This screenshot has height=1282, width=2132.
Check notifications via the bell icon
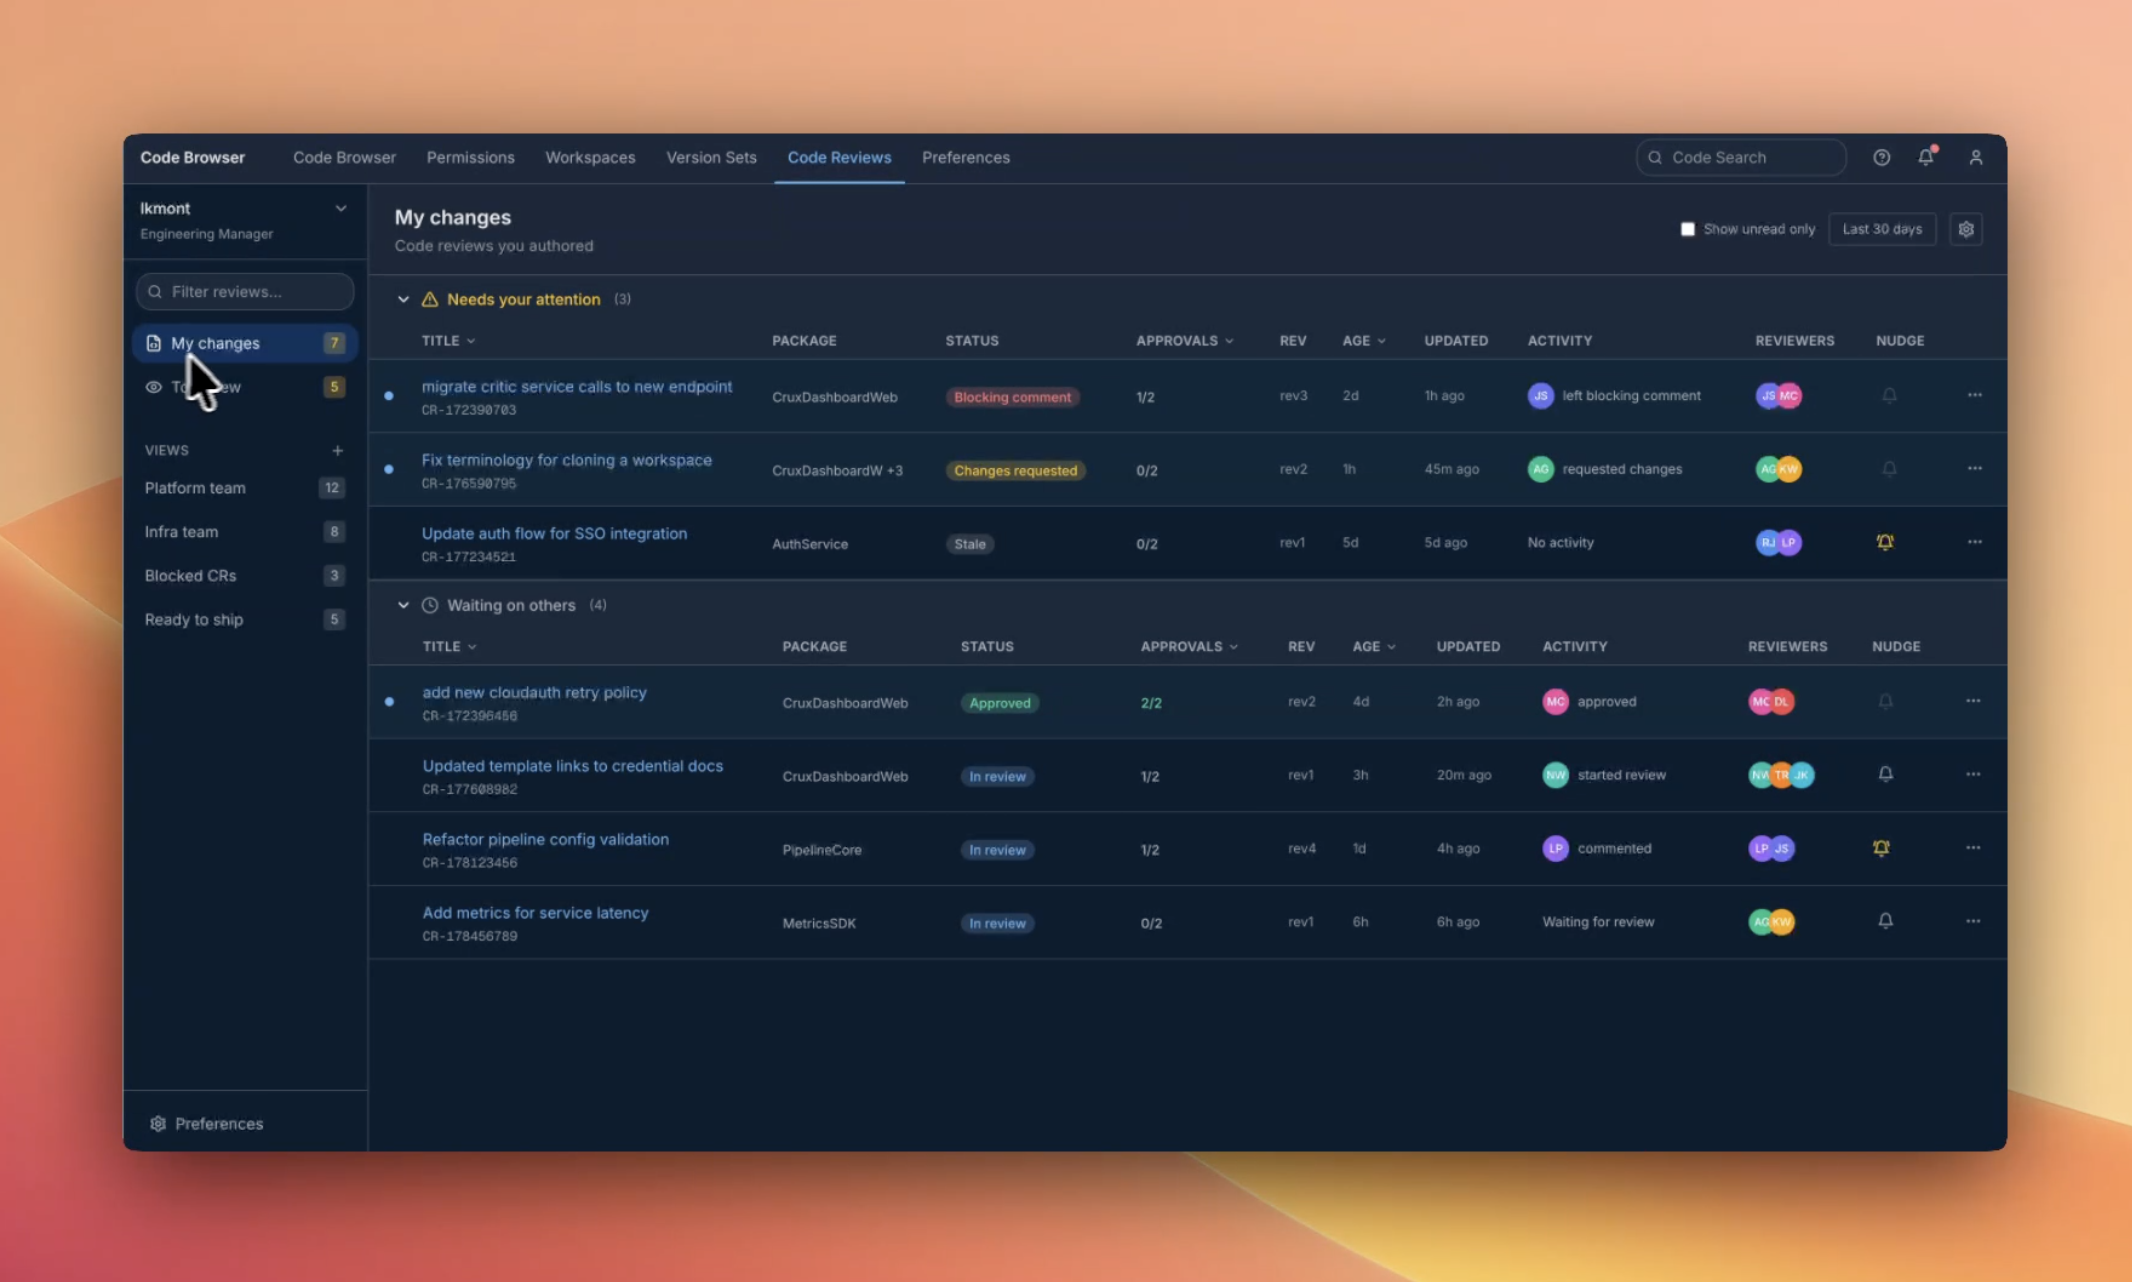coord(1927,157)
